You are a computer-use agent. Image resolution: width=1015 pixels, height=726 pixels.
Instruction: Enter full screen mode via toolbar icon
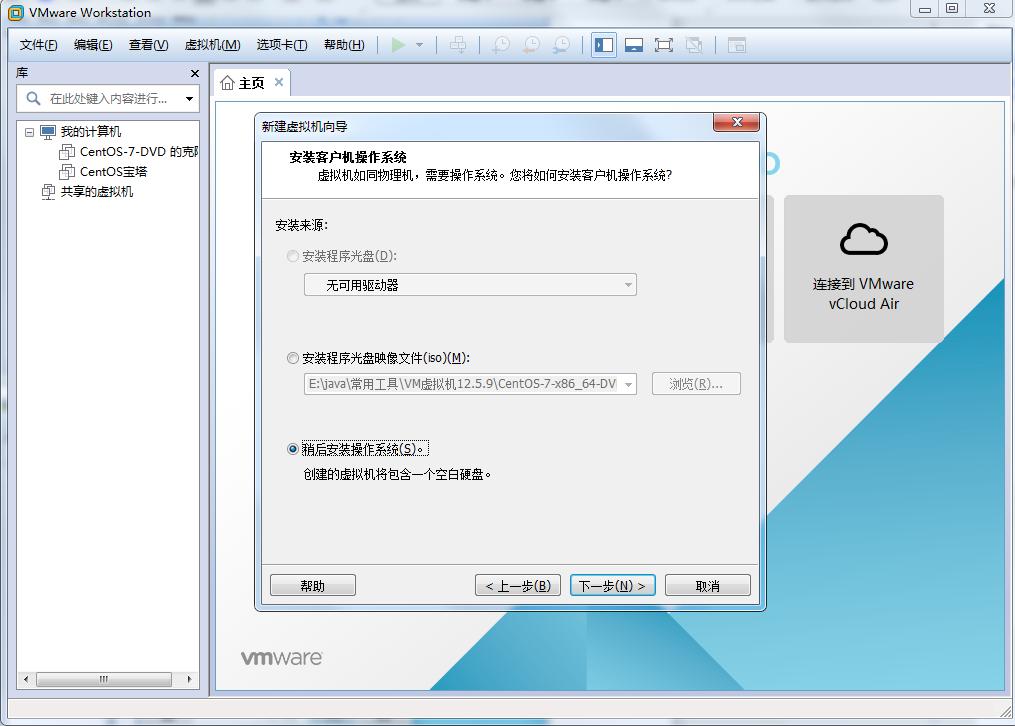(664, 45)
